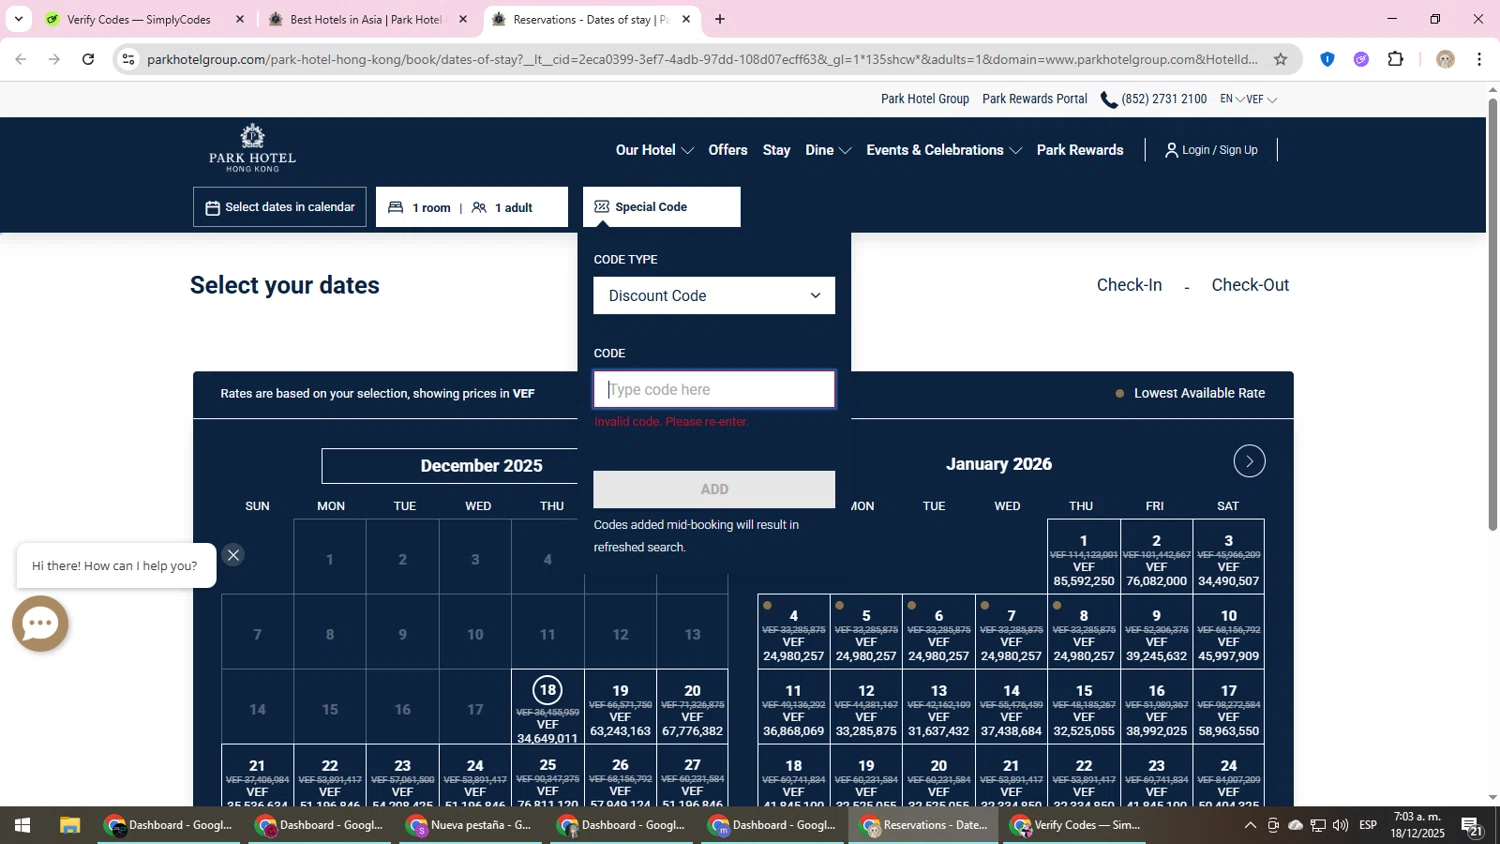Close the Verify Codes SimplyCodes tab

click(240, 19)
